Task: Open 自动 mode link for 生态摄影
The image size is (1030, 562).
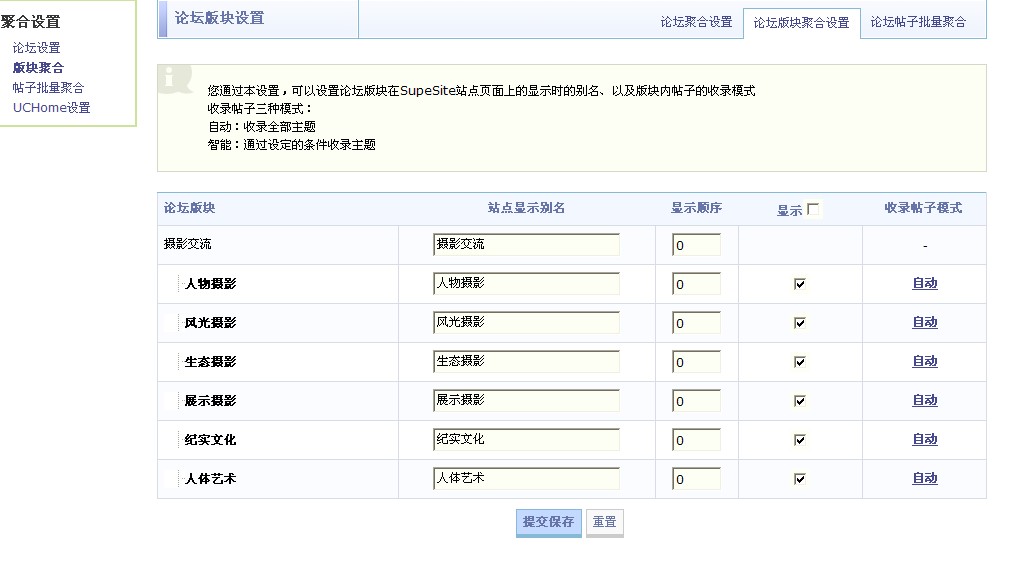Action: tap(925, 361)
